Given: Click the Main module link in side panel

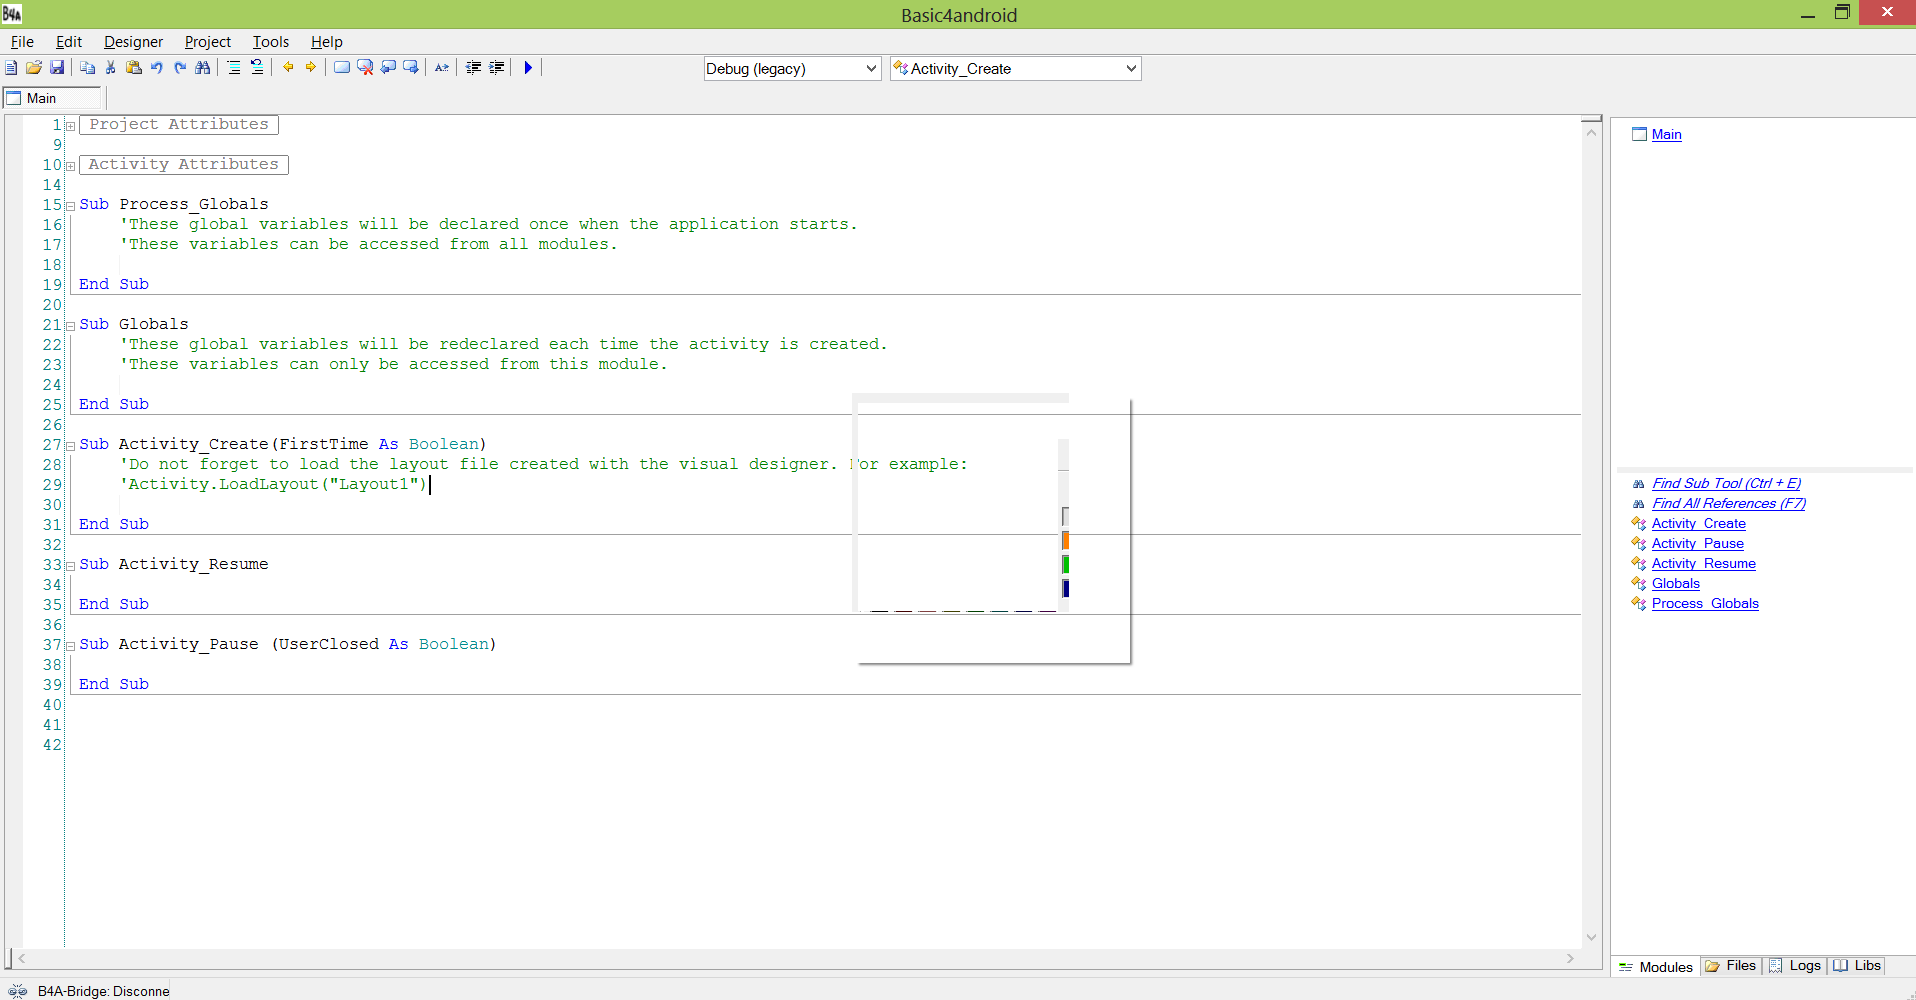Looking at the screenshot, I should click(x=1666, y=135).
